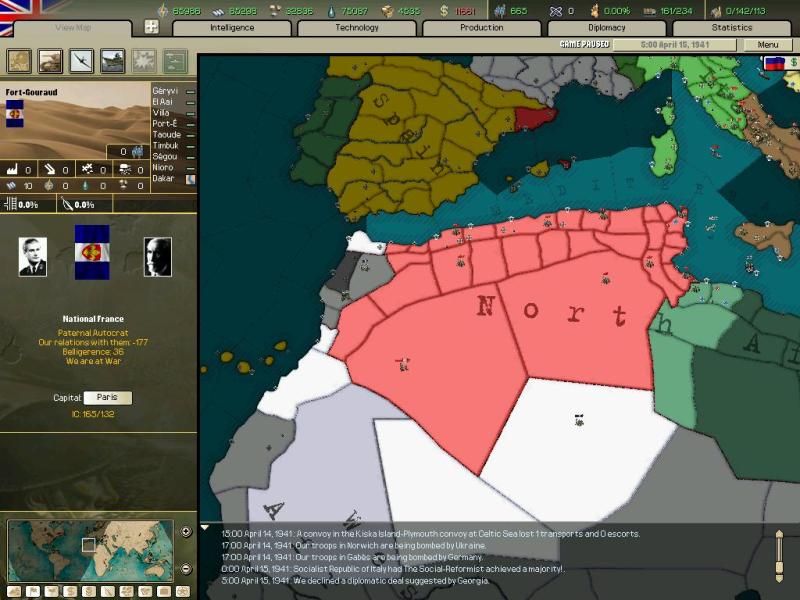Viewport: 800px width, 600px height.
Task: Go to capital Paris button
Action: click(x=108, y=397)
